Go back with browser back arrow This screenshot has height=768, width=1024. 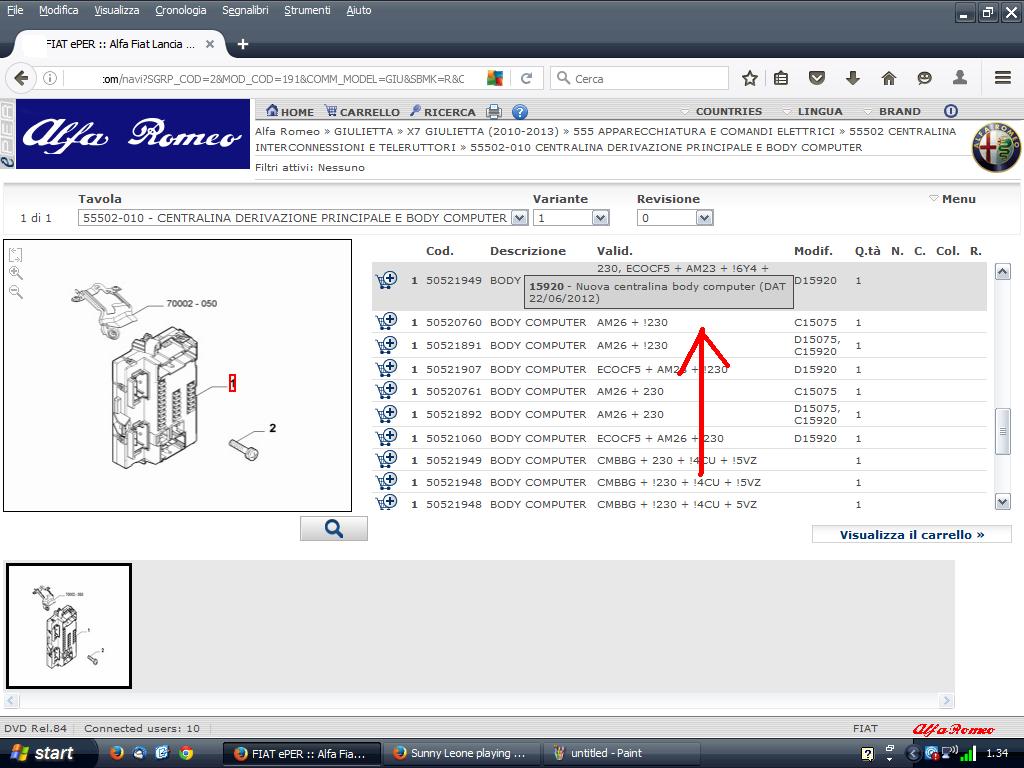point(21,78)
